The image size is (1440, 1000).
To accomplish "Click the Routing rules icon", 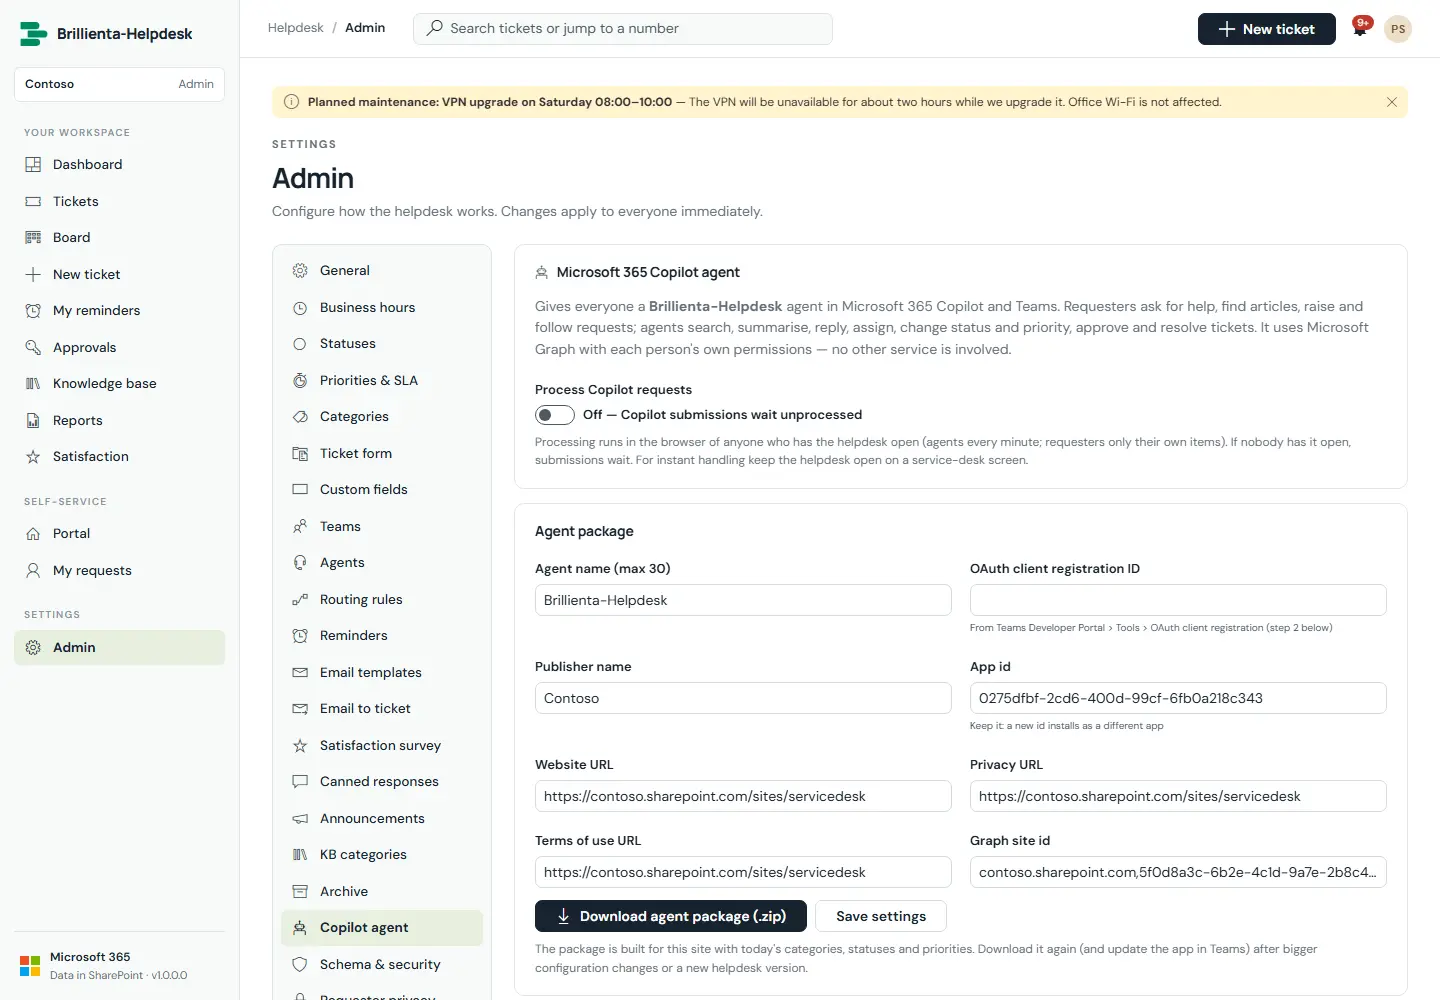I will pos(300,600).
